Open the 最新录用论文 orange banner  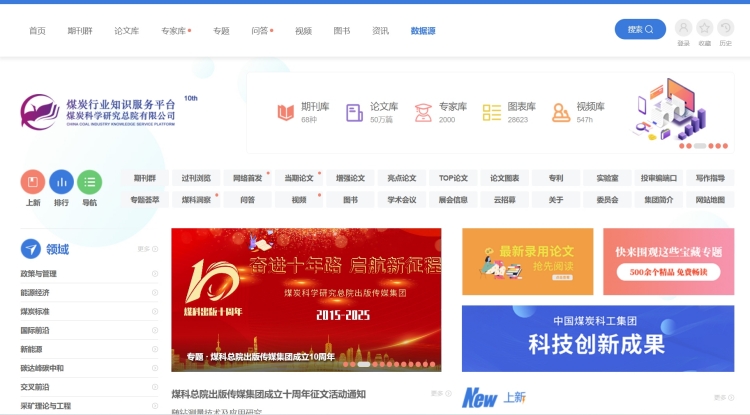pyautogui.click(x=526, y=261)
